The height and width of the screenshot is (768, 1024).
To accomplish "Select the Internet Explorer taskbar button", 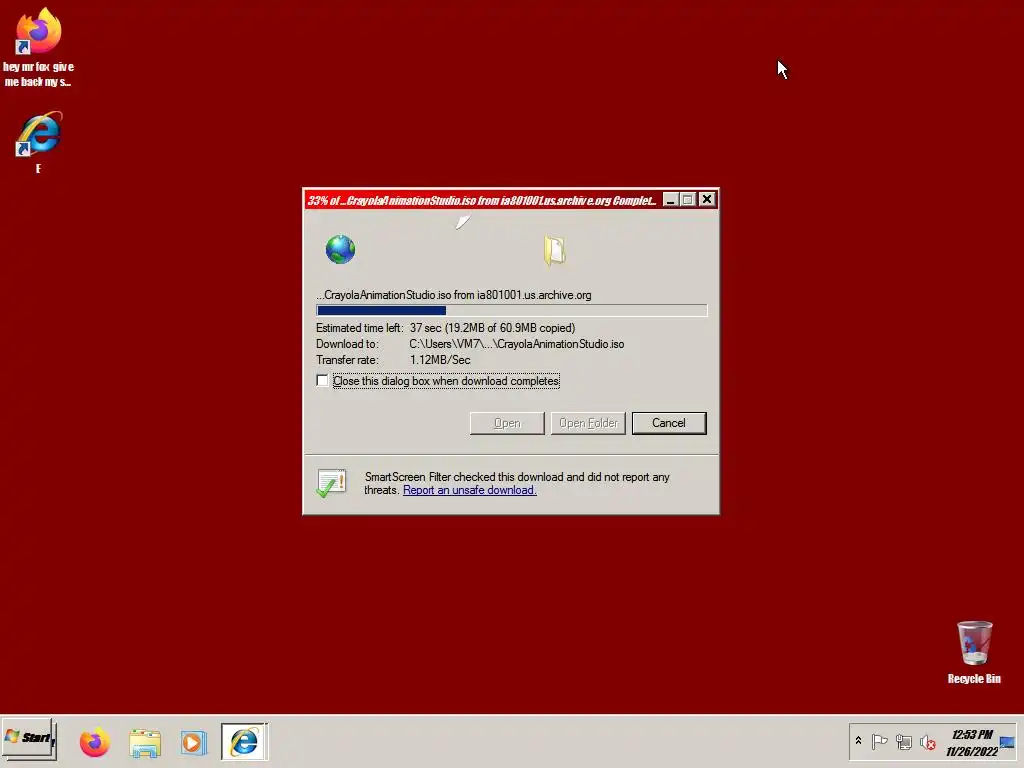I will [x=244, y=742].
